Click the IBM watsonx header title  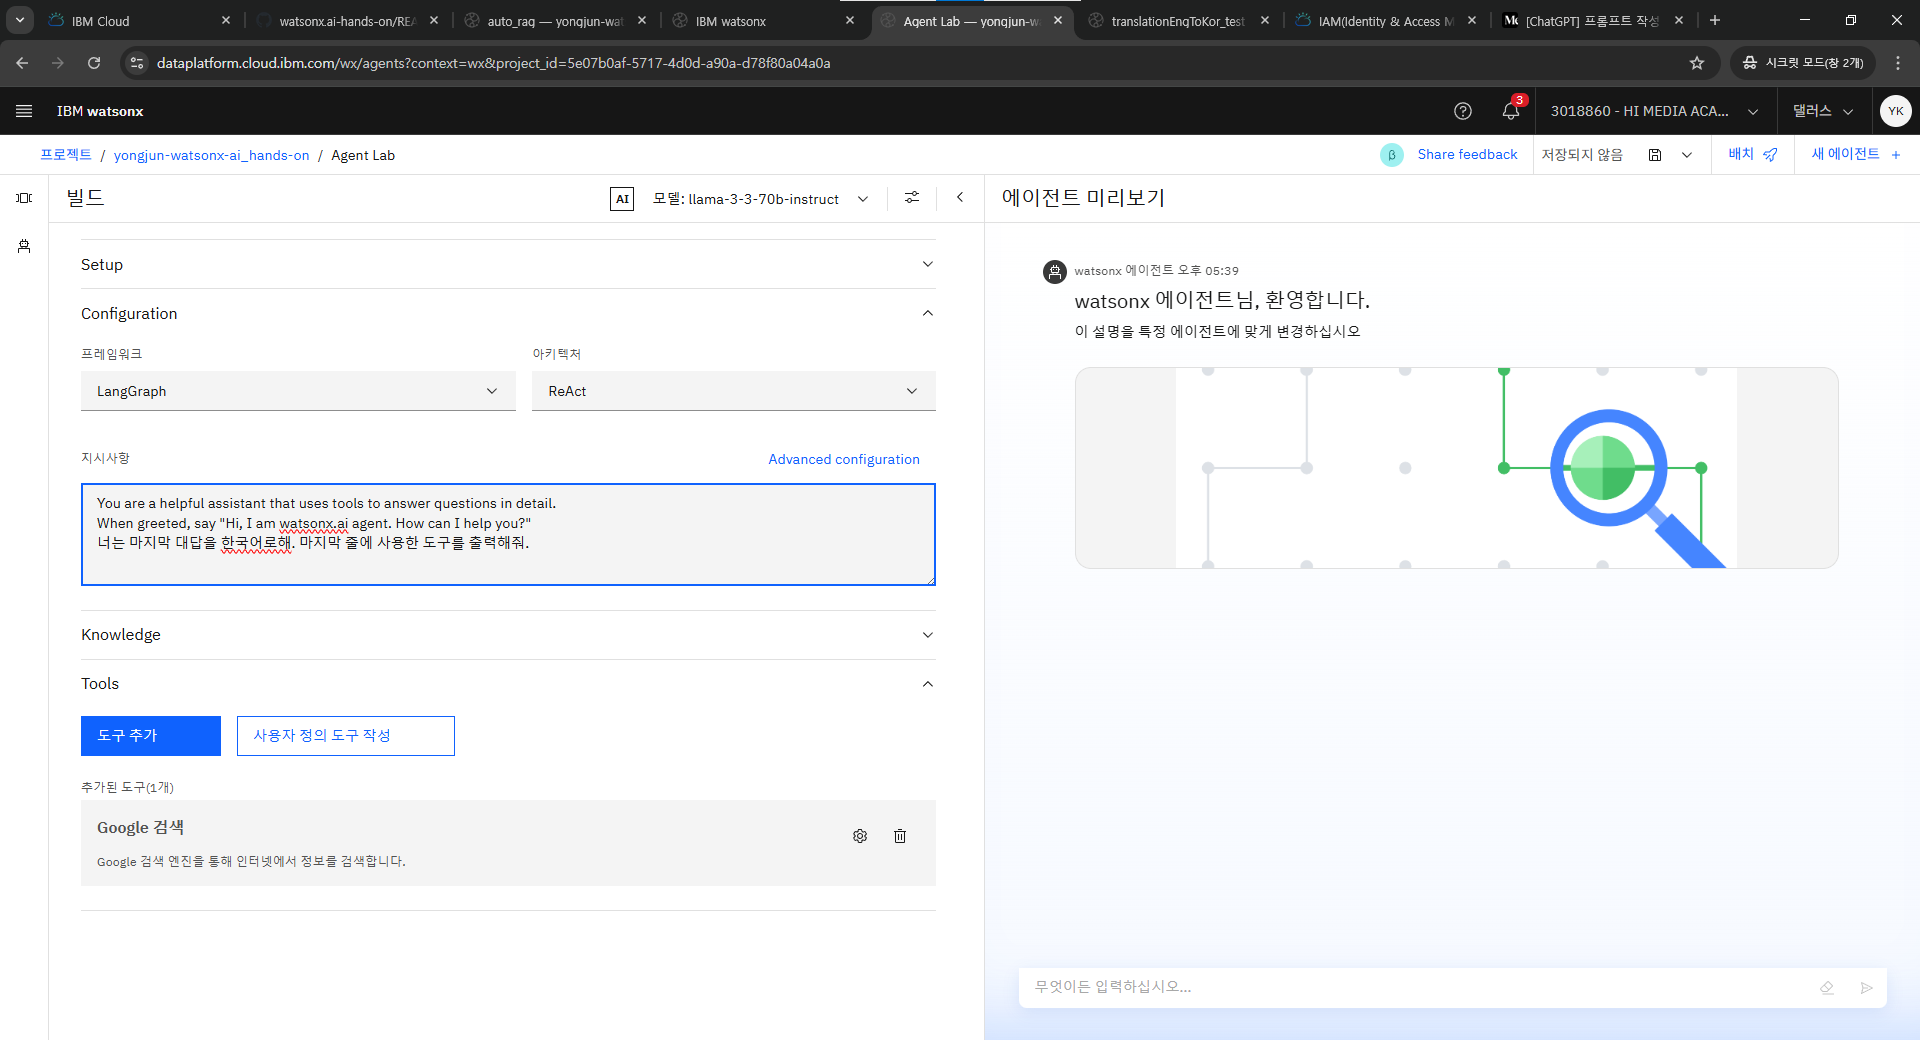click(100, 111)
